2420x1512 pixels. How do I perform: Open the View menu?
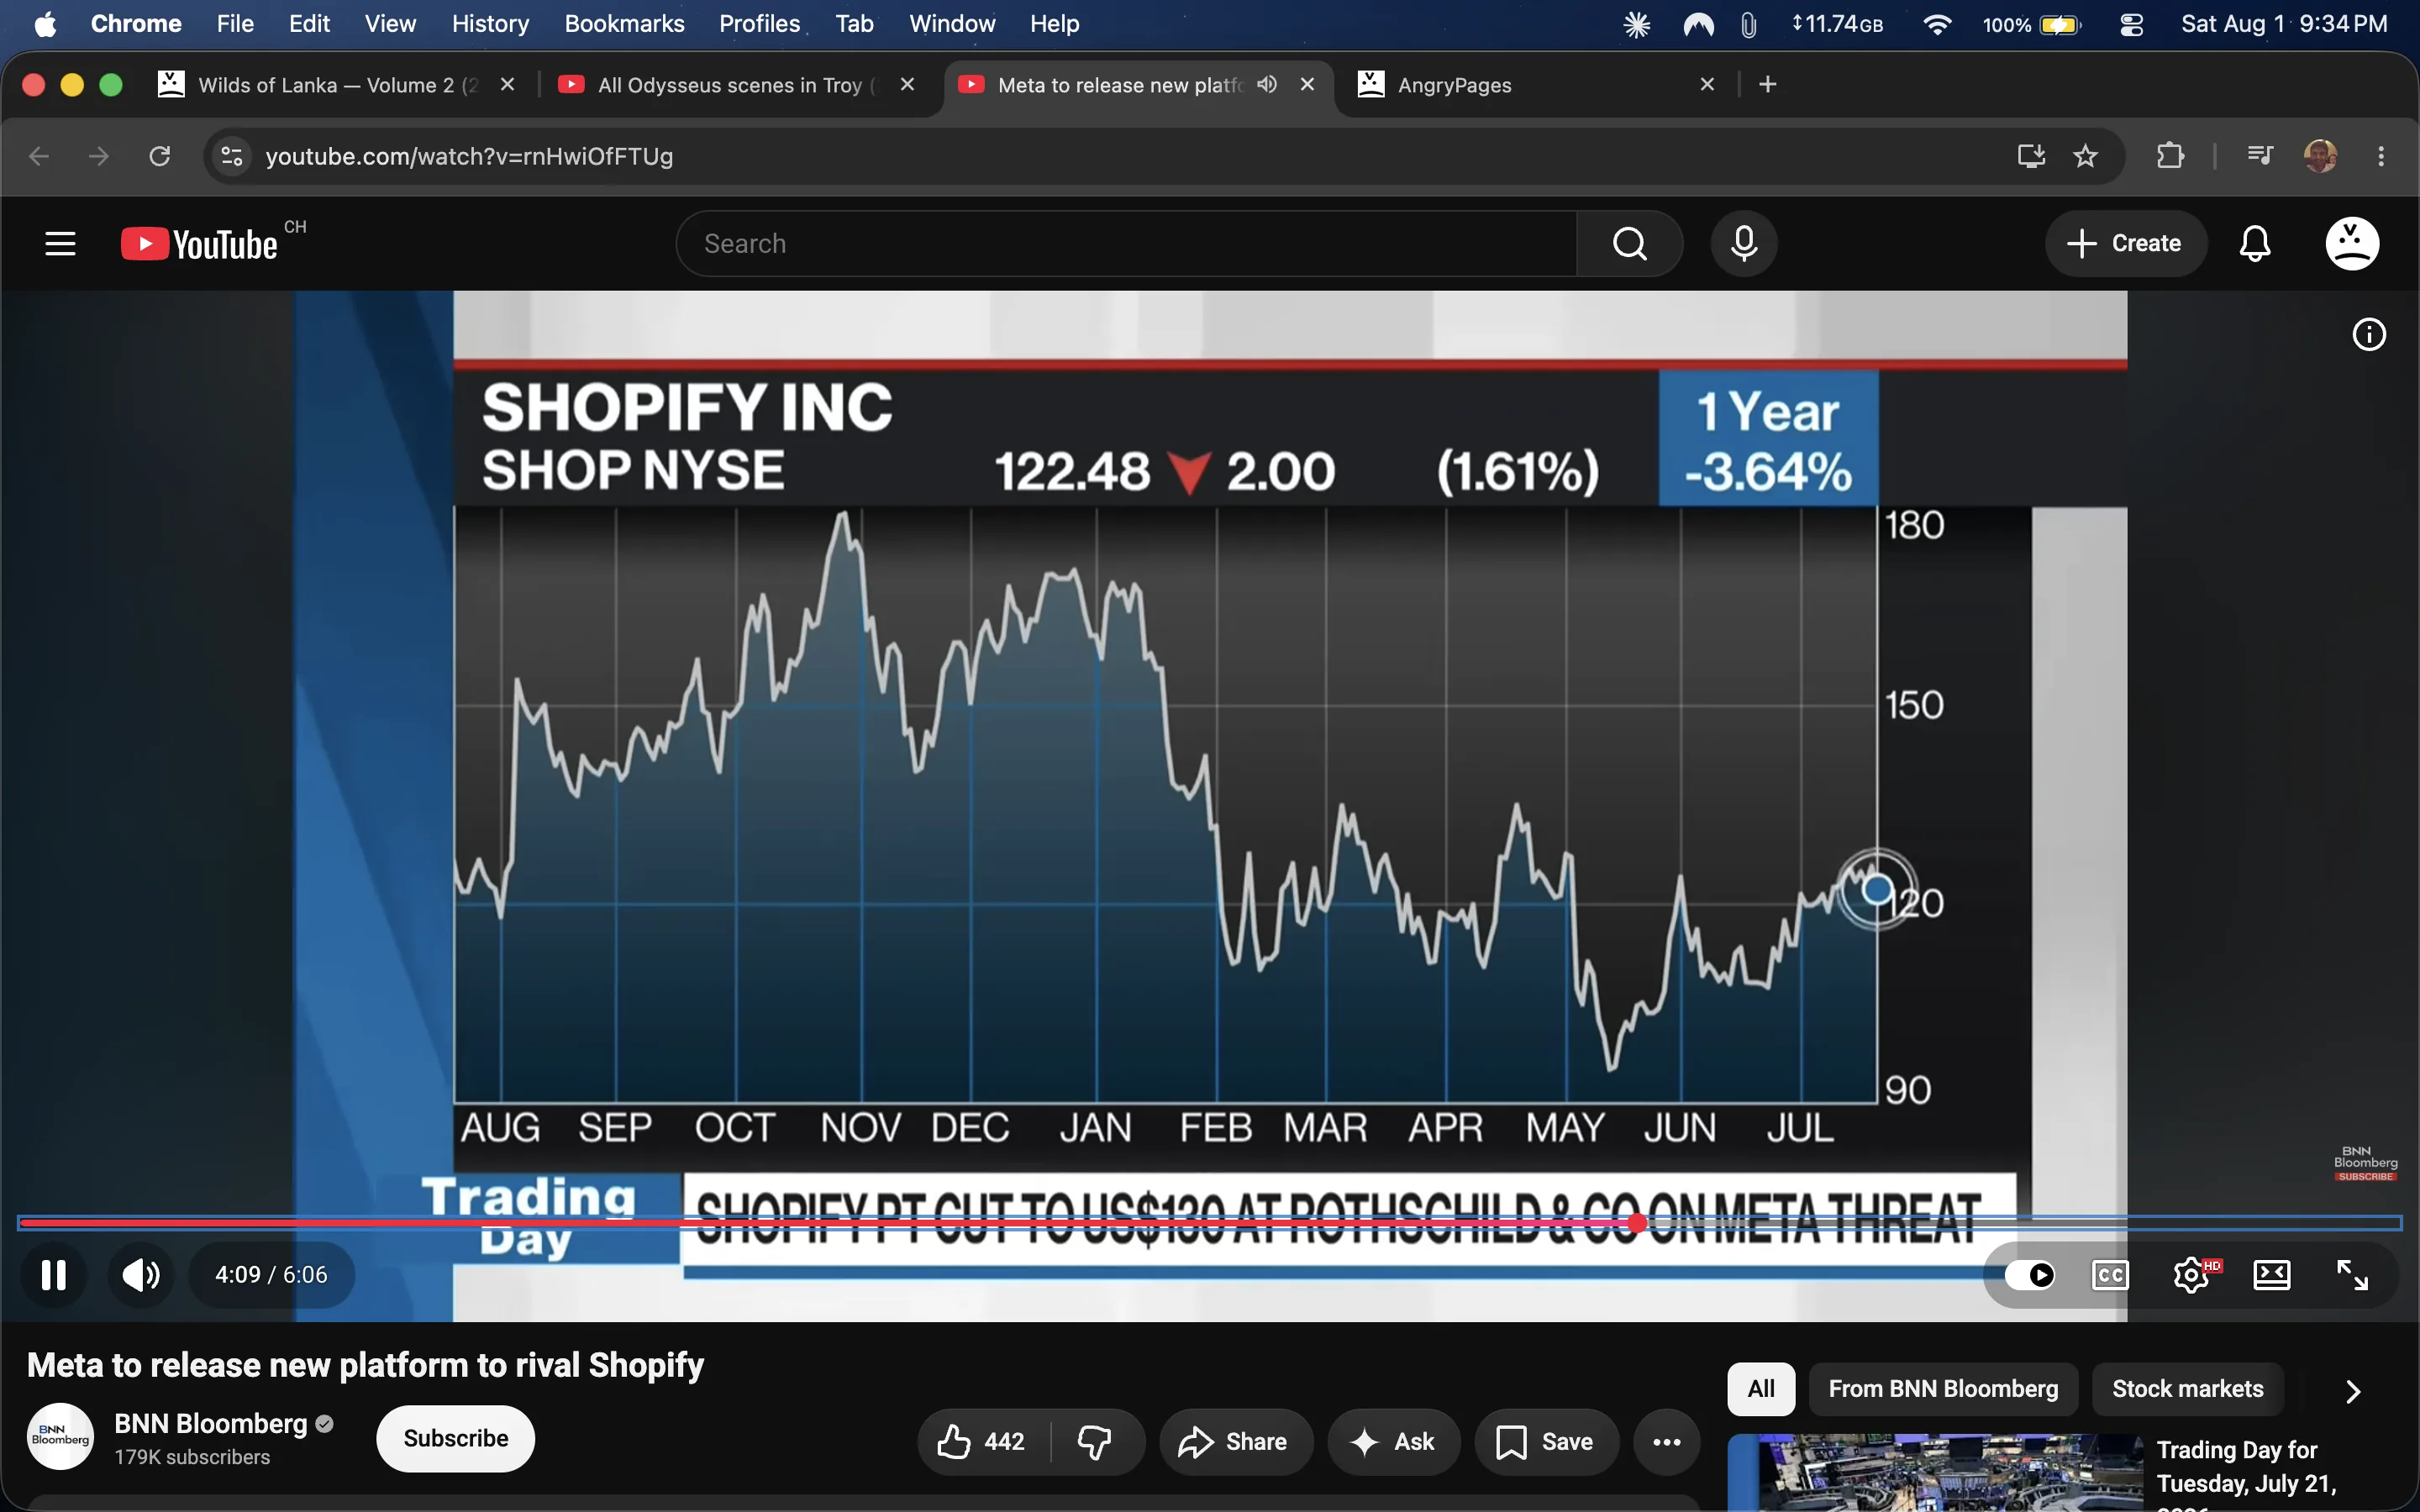pos(390,24)
